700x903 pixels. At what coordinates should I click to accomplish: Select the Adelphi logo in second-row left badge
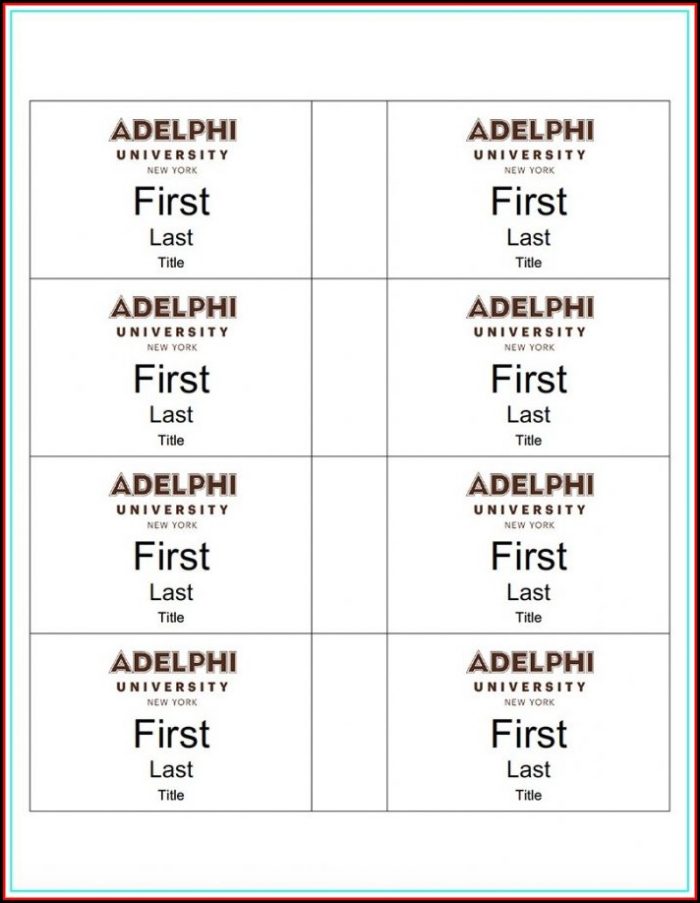[x=172, y=321]
